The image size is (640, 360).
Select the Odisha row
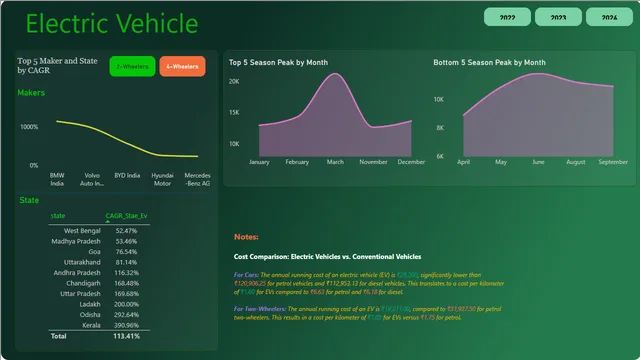click(x=99, y=315)
